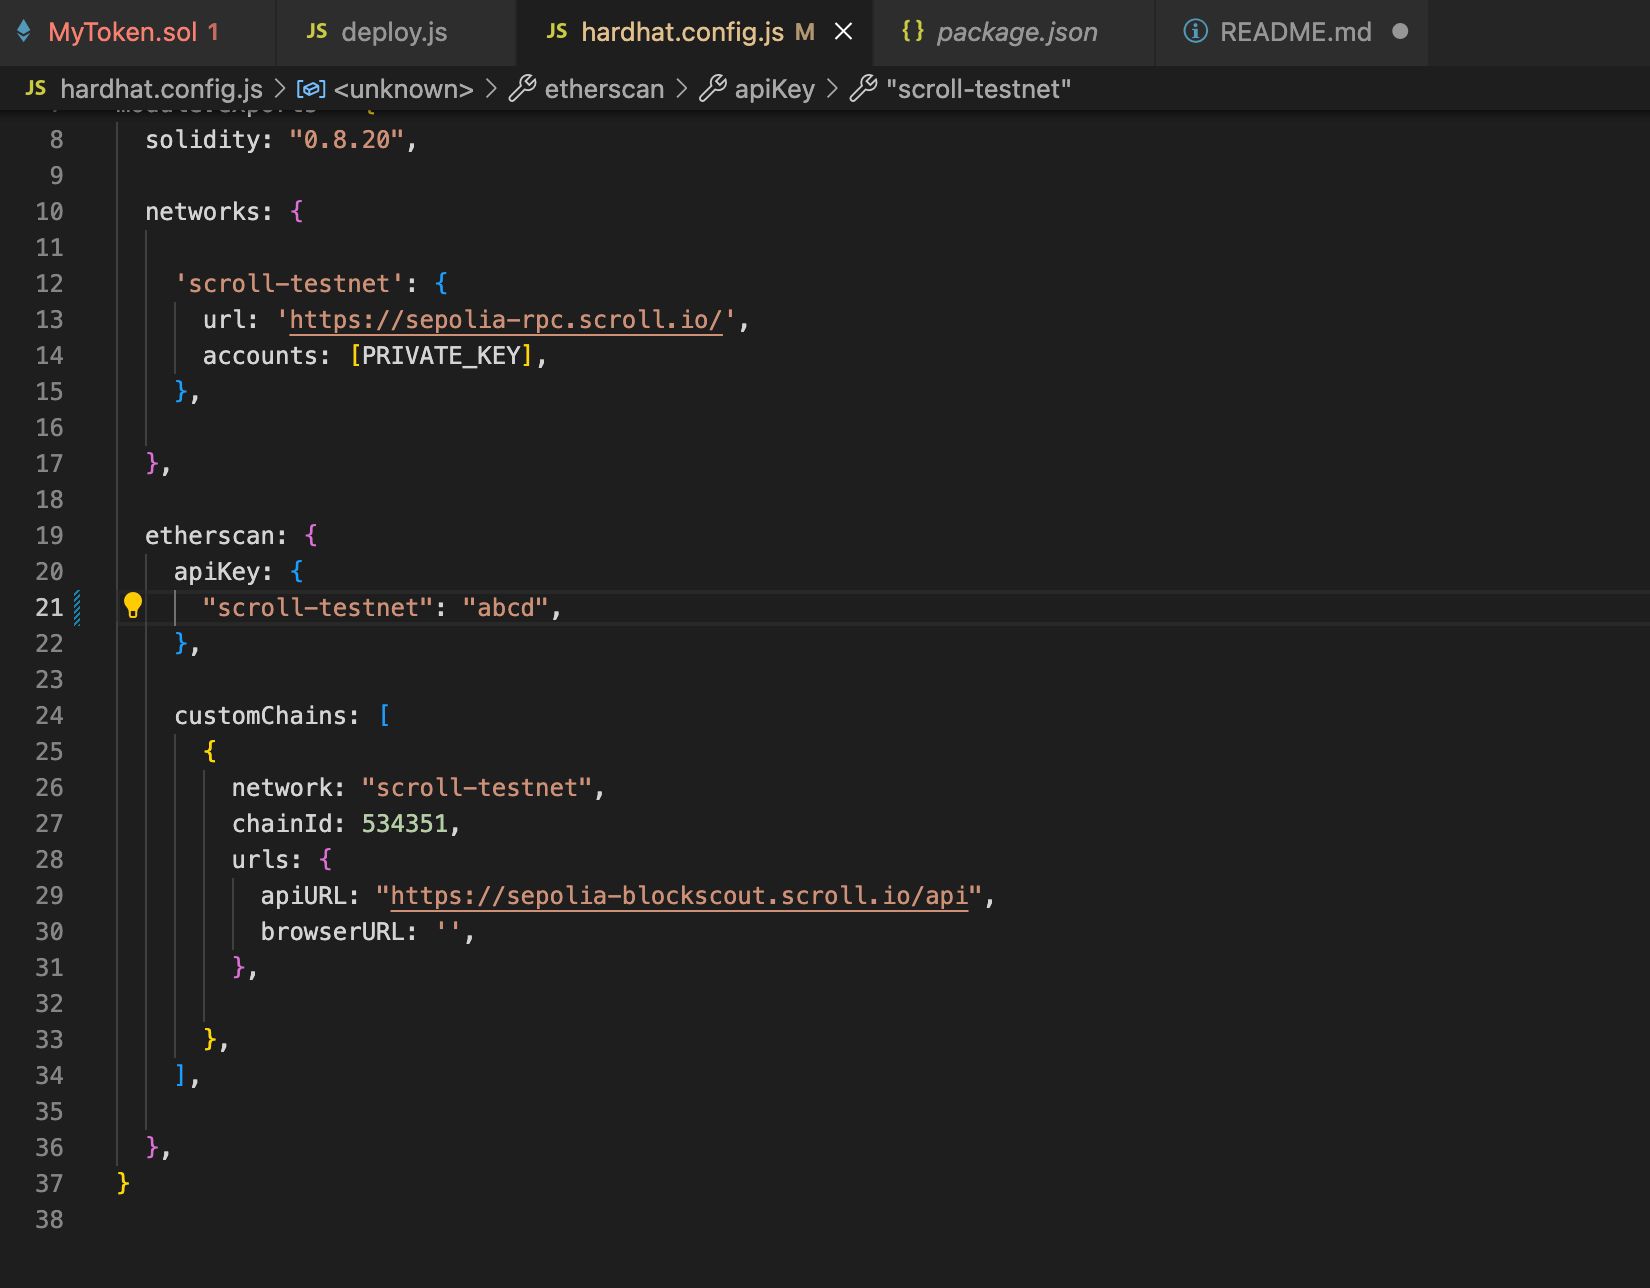
Task: Click the JS icon on deploy.js tab
Action: pyautogui.click(x=317, y=32)
